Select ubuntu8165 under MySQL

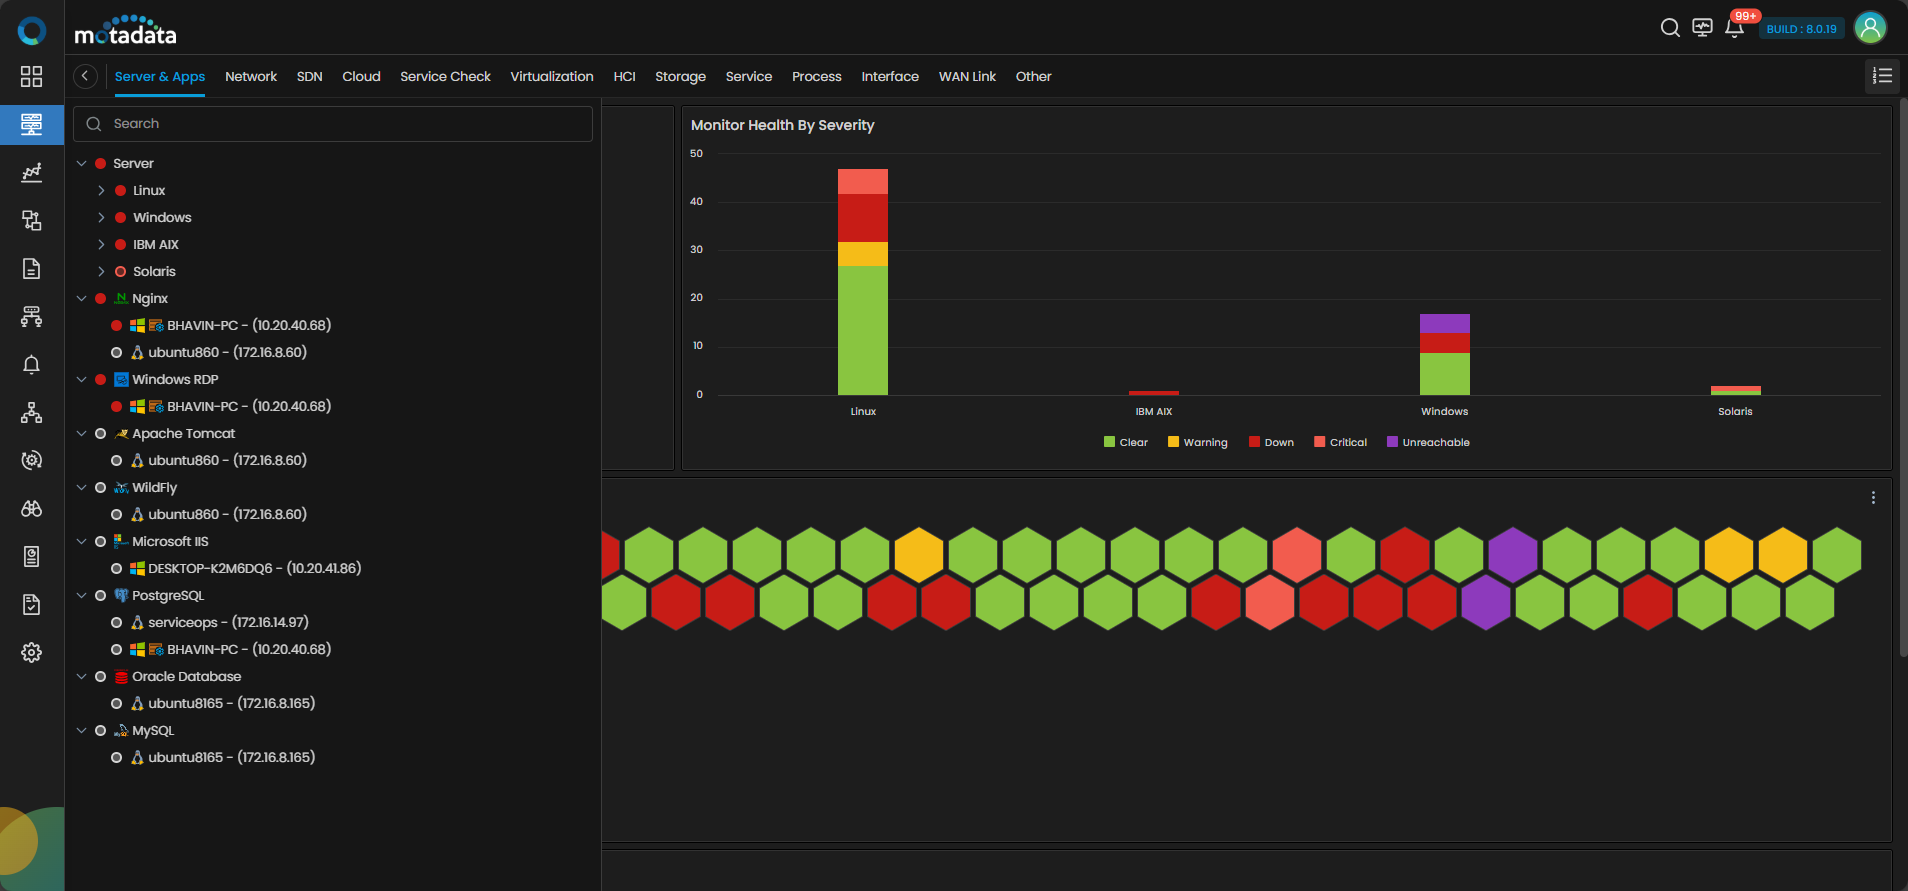(231, 757)
